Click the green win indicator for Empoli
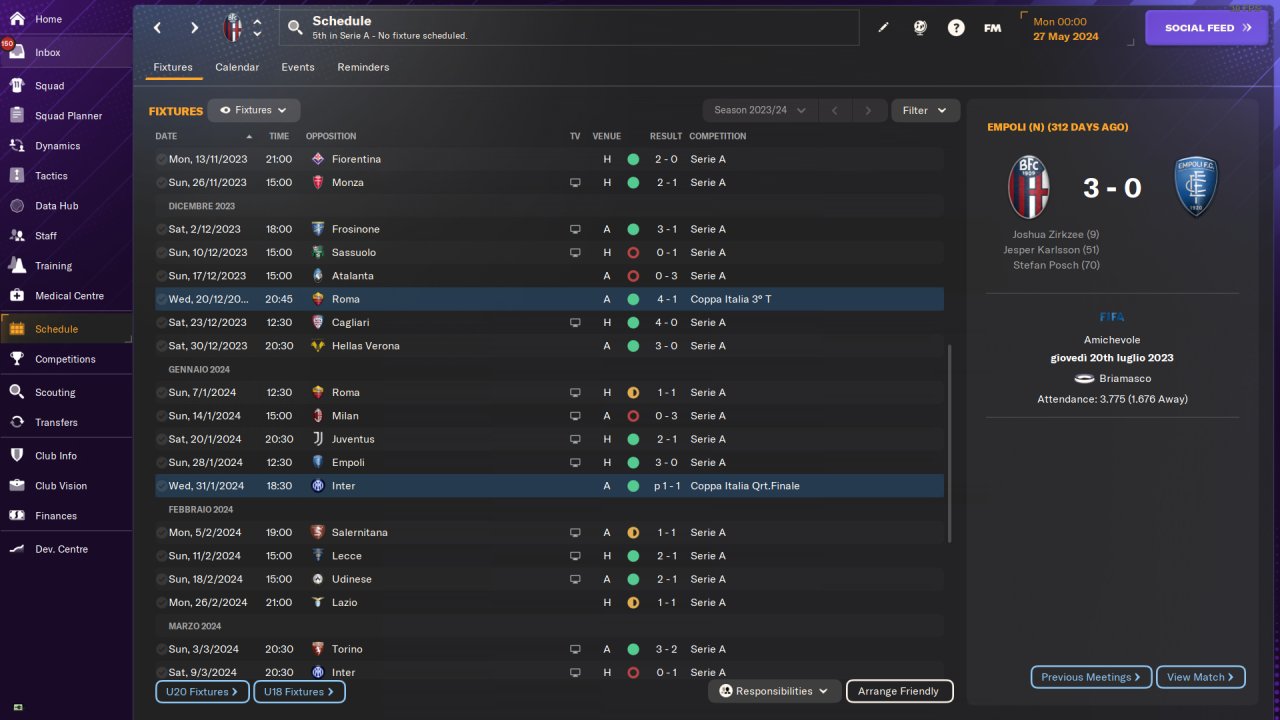 pos(633,463)
